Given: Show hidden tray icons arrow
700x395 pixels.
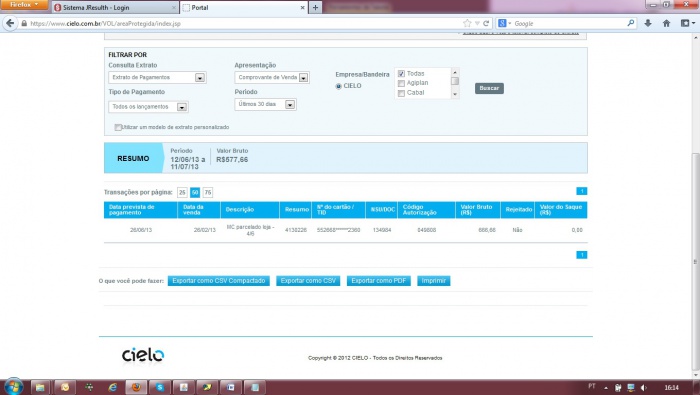Looking at the screenshot, I should [606, 388].
